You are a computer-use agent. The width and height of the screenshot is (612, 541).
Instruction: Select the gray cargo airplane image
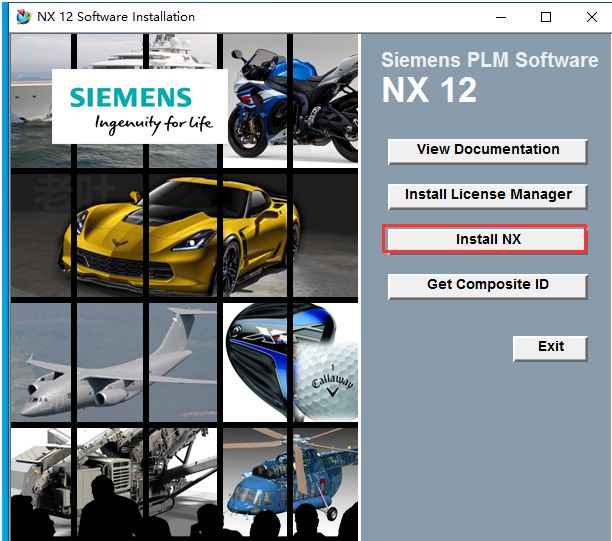115,365
